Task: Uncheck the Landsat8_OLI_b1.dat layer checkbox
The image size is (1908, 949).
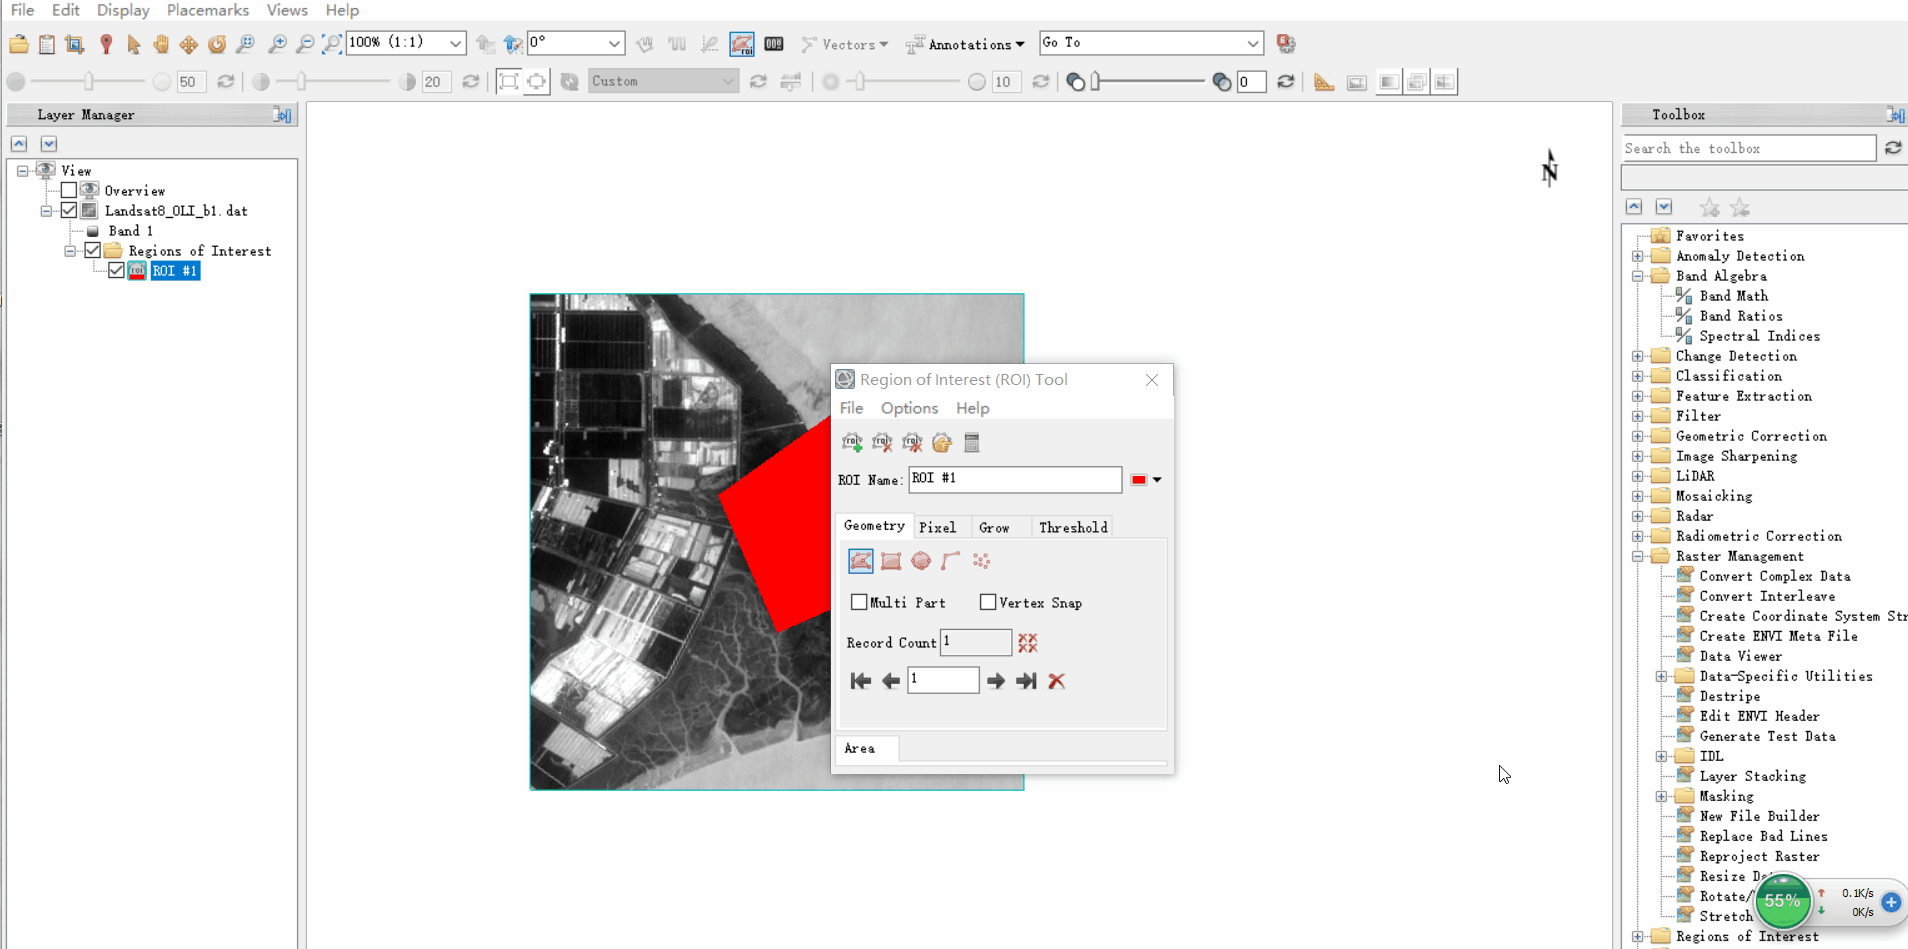Action: (69, 210)
